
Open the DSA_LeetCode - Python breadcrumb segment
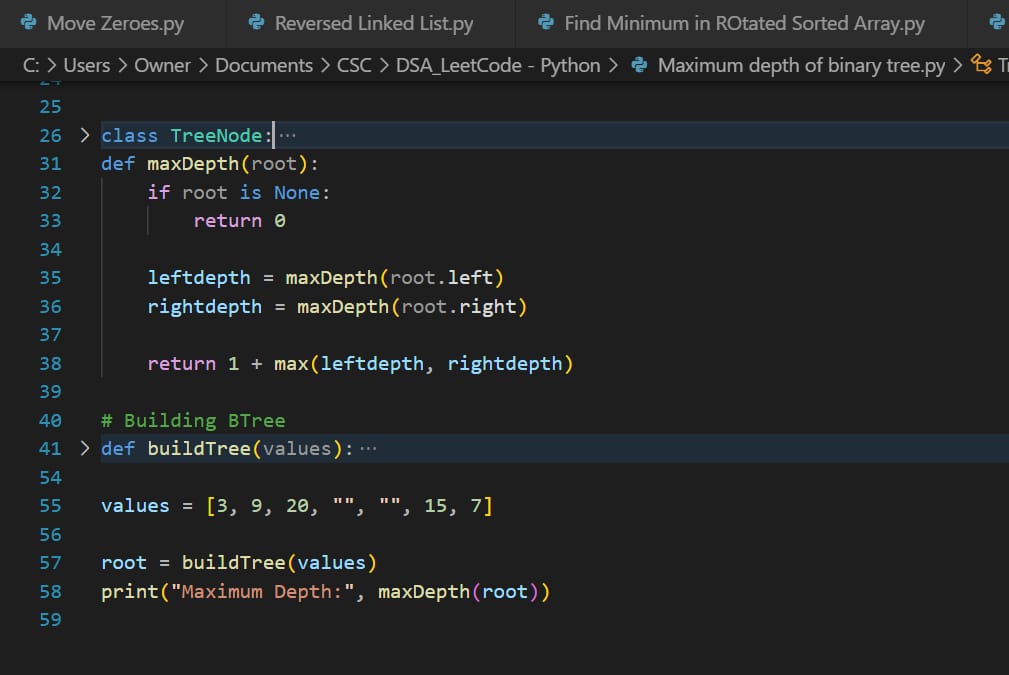(498, 65)
